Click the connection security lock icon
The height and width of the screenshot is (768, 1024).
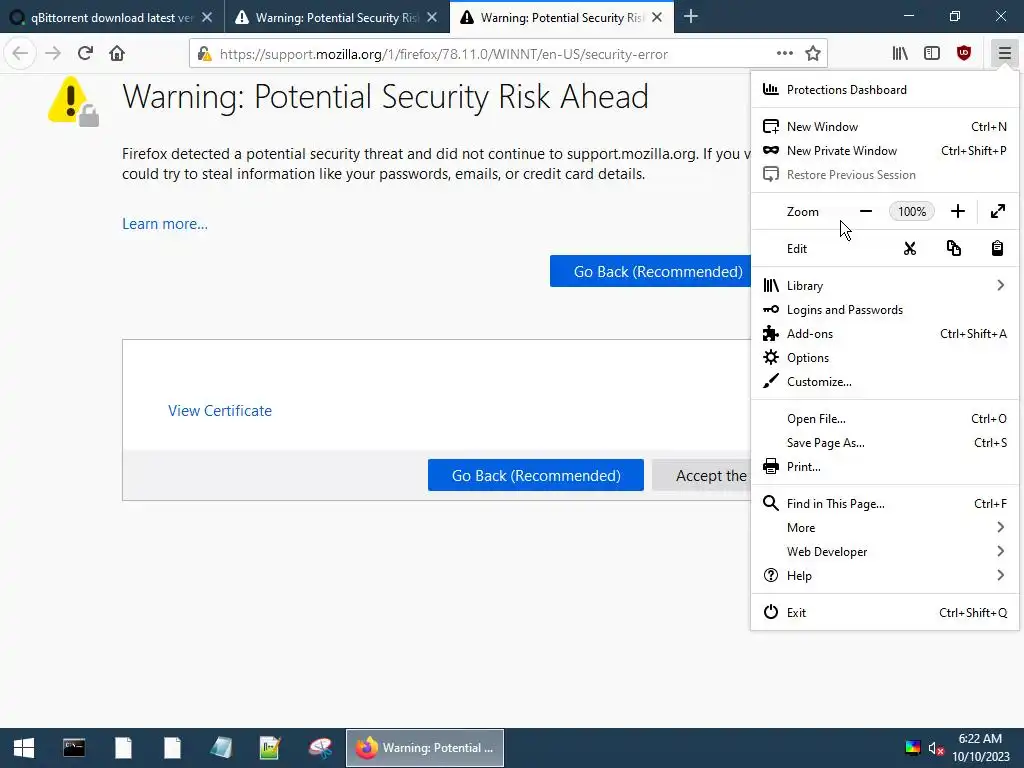(205, 54)
